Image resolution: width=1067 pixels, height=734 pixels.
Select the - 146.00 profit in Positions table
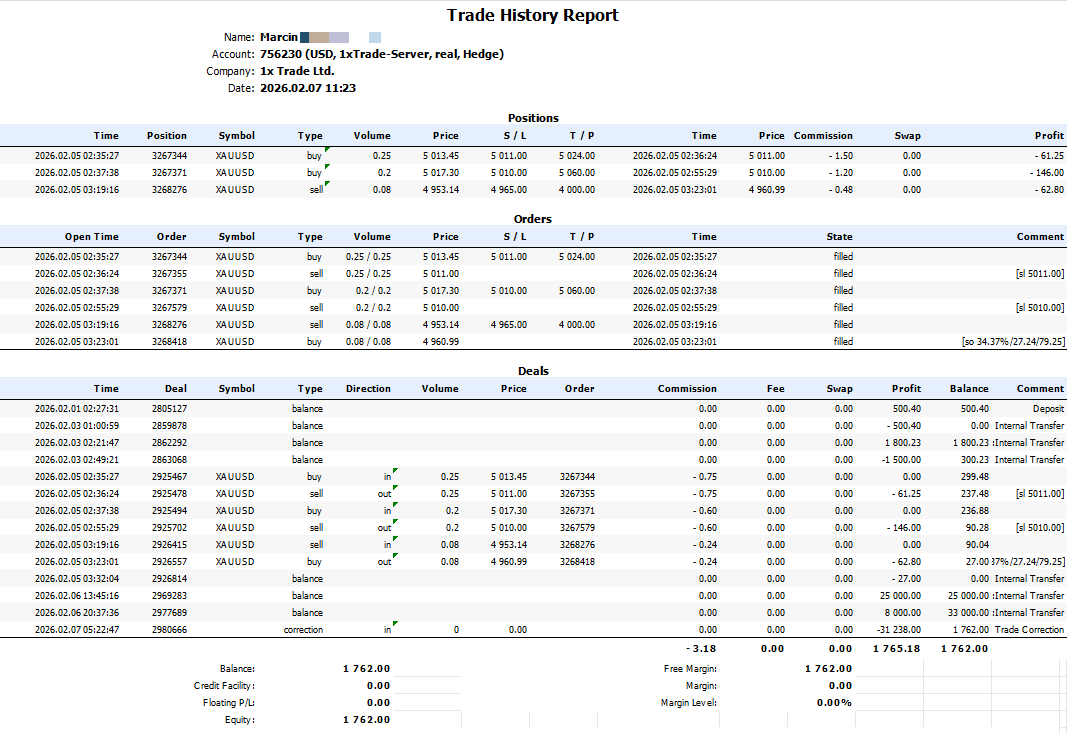pos(1047,173)
